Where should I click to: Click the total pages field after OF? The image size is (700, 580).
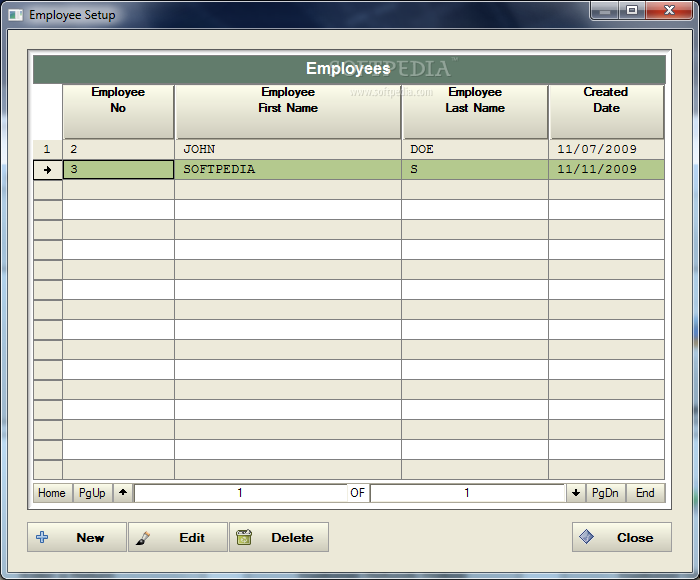pos(467,493)
